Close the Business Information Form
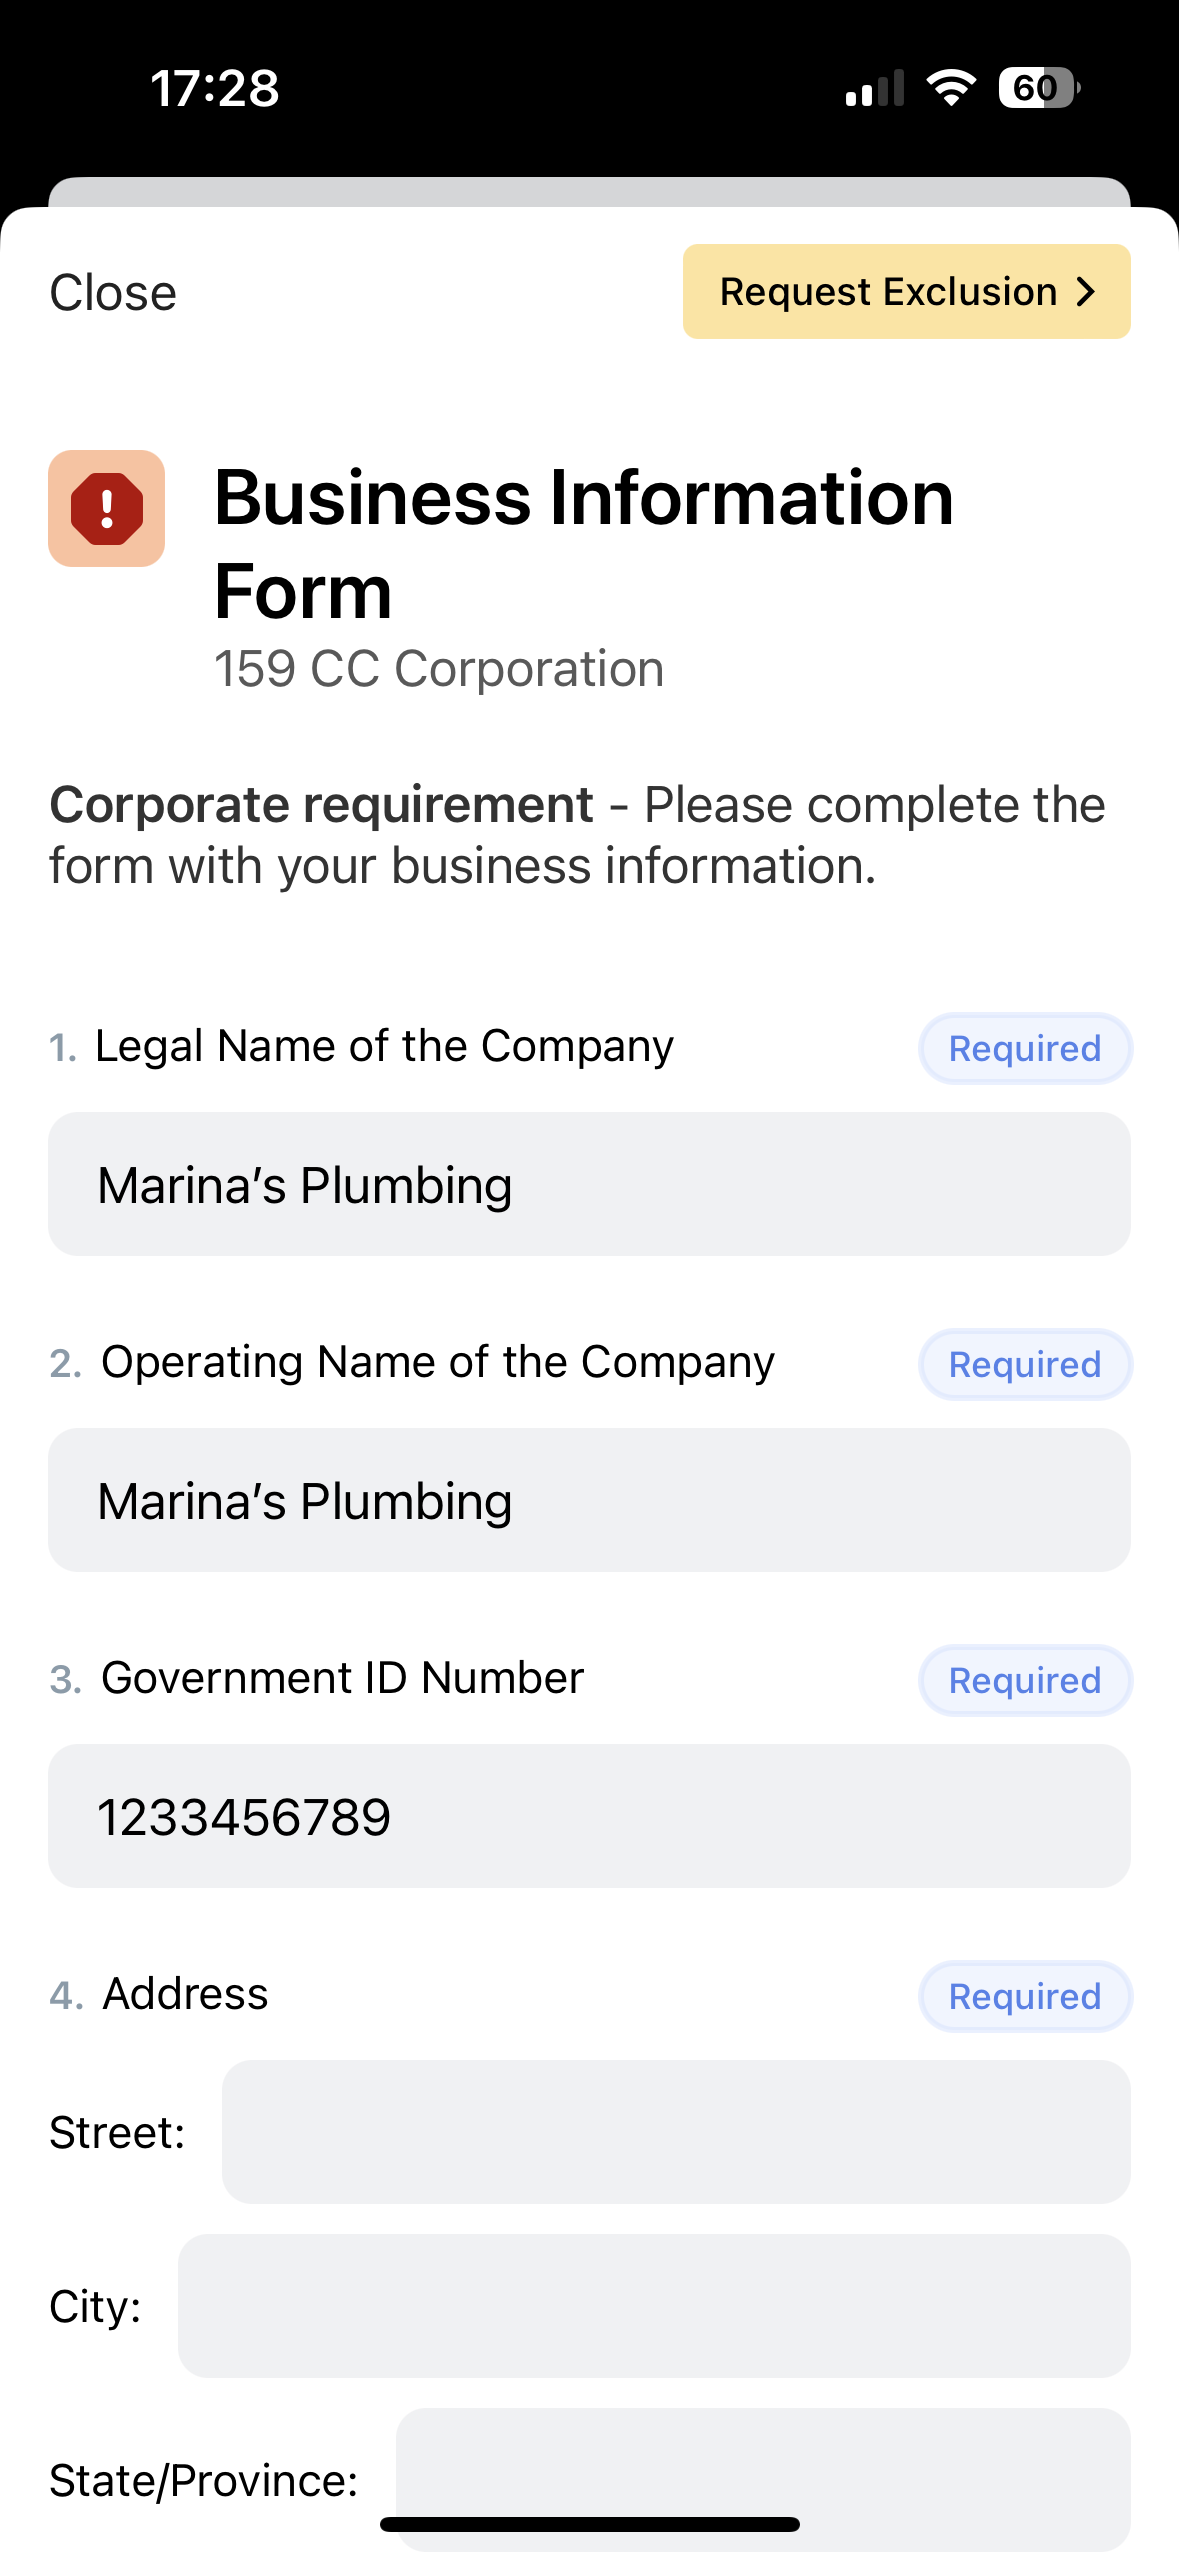 point(113,293)
